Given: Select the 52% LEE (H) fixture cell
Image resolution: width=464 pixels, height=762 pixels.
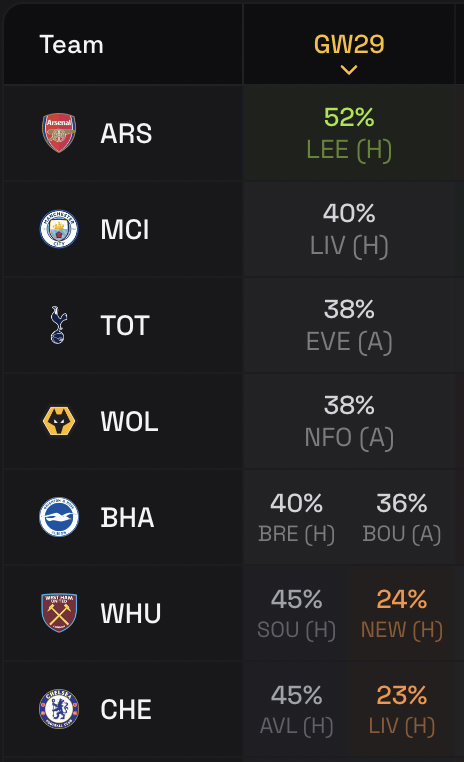Looking at the screenshot, I should (349, 133).
